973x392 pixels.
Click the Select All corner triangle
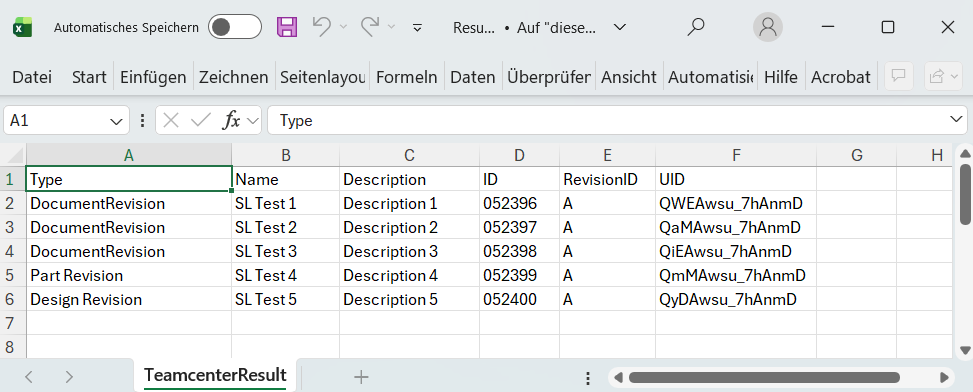(14, 155)
